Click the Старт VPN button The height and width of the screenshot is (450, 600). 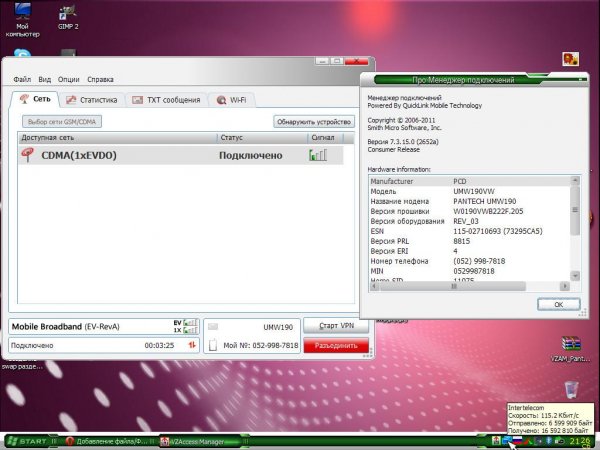click(336, 326)
